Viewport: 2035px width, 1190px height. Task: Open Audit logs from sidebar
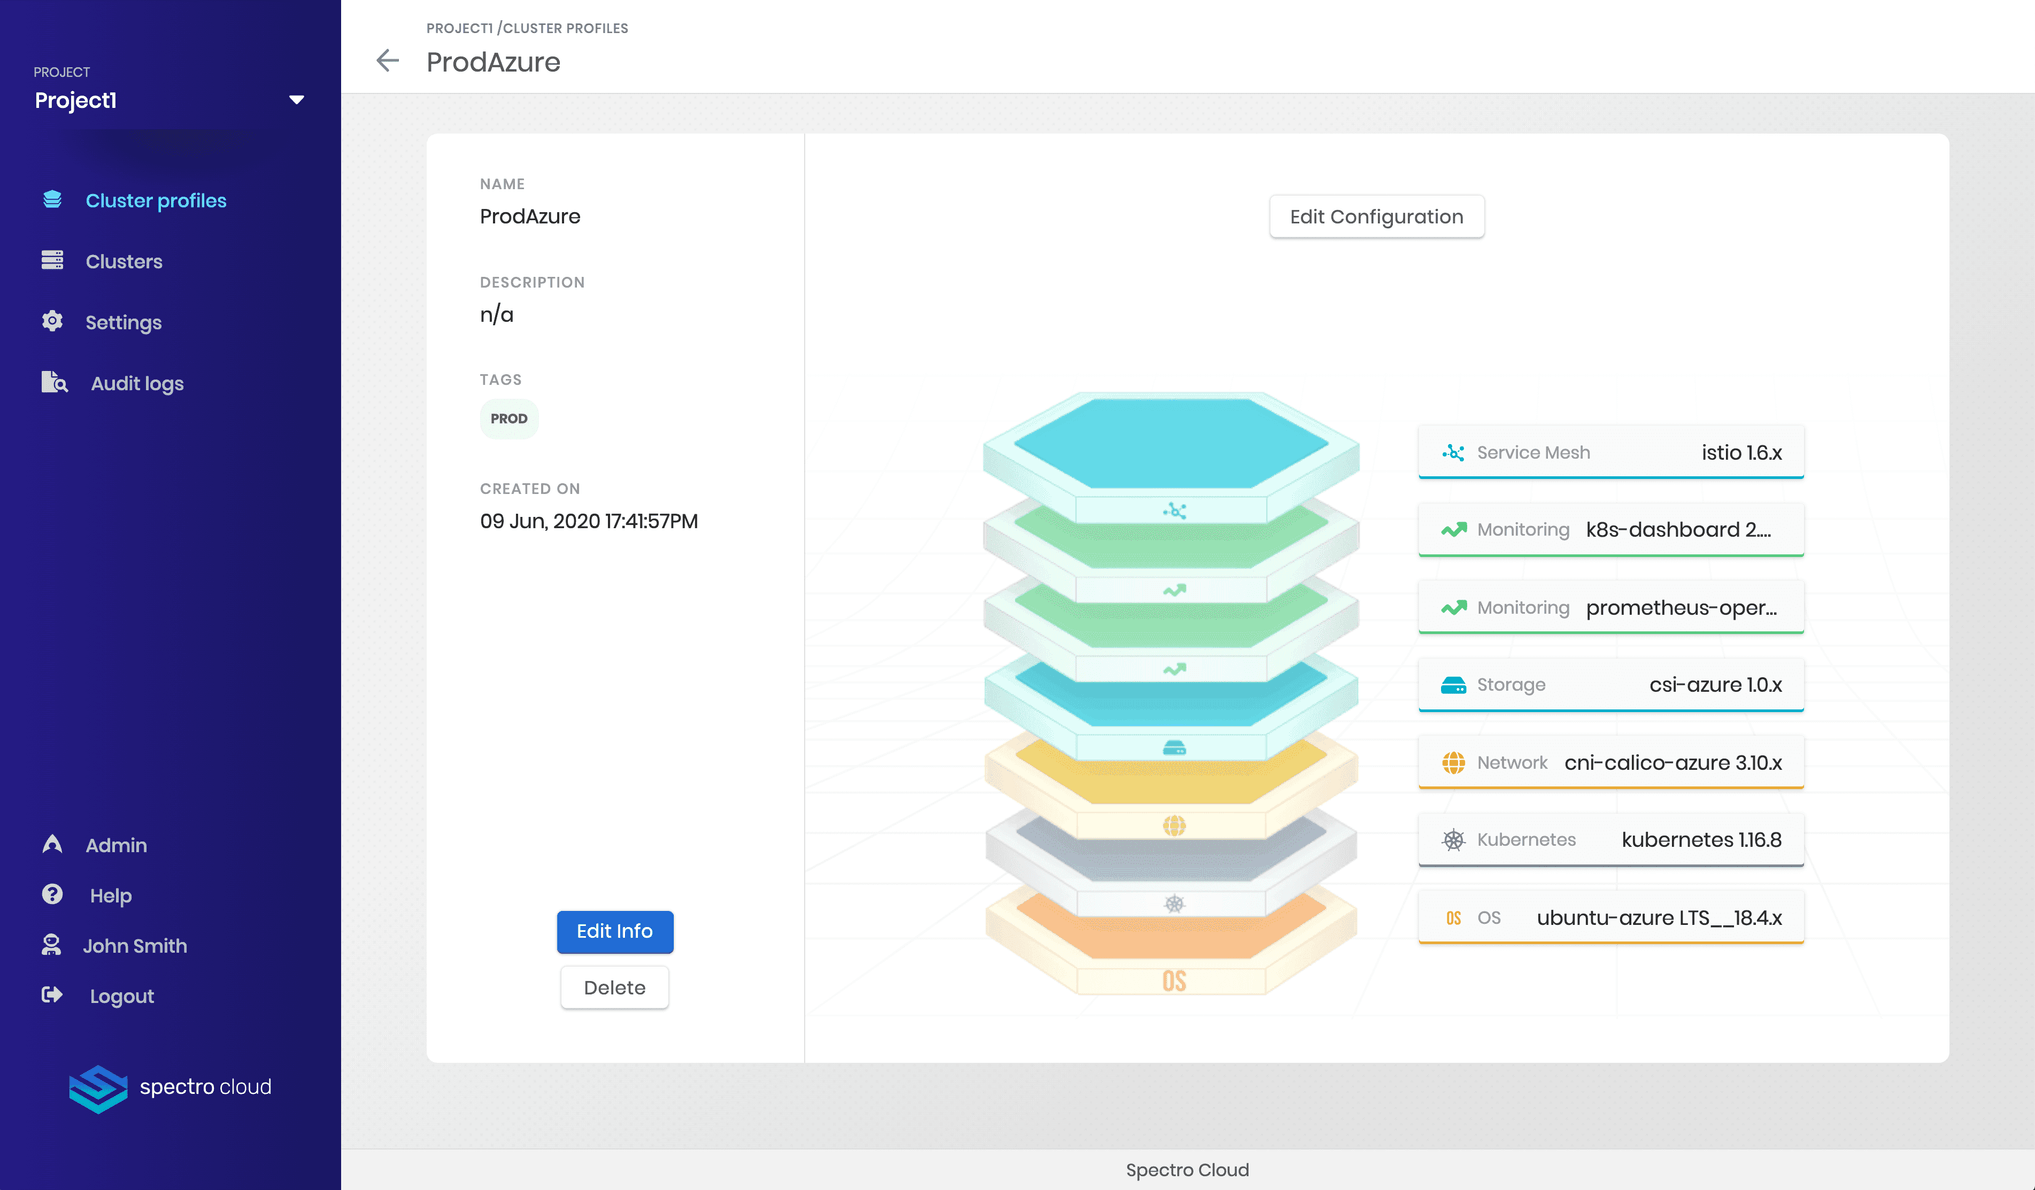(x=137, y=383)
